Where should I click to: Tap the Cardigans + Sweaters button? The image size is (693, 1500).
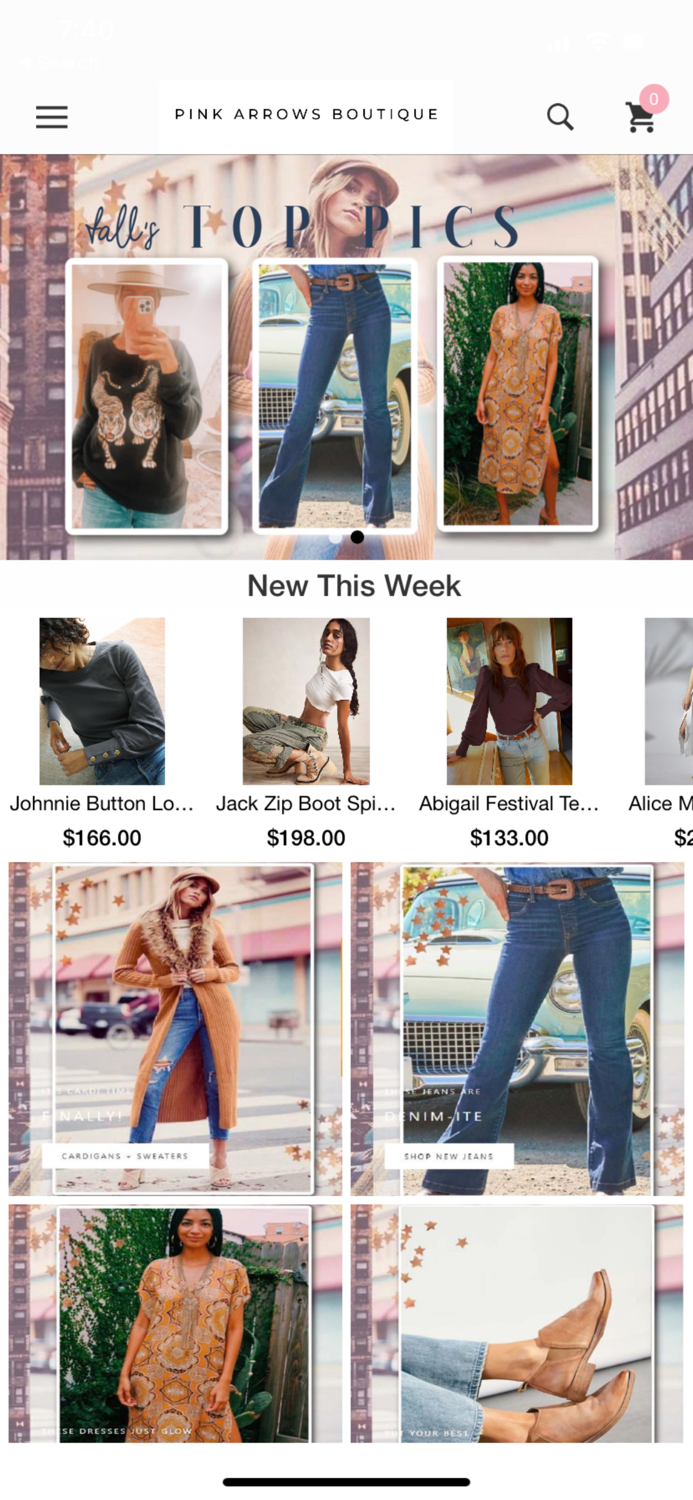tap(125, 1156)
